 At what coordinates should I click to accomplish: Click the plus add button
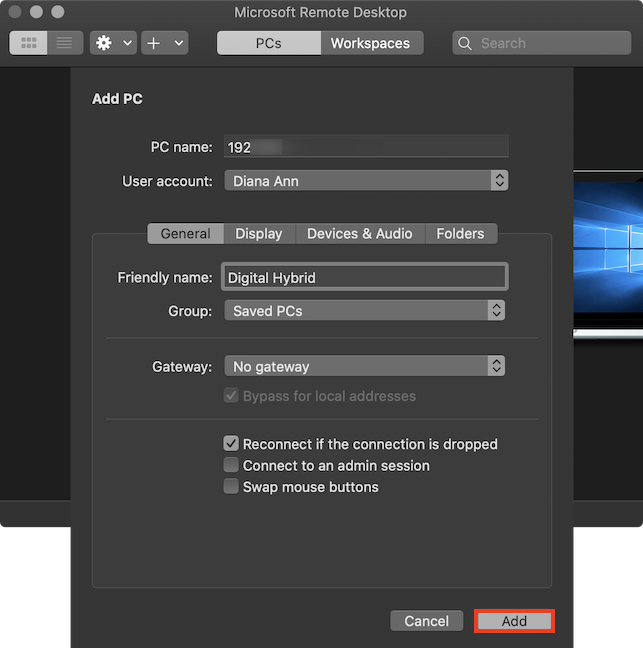click(x=154, y=43)
